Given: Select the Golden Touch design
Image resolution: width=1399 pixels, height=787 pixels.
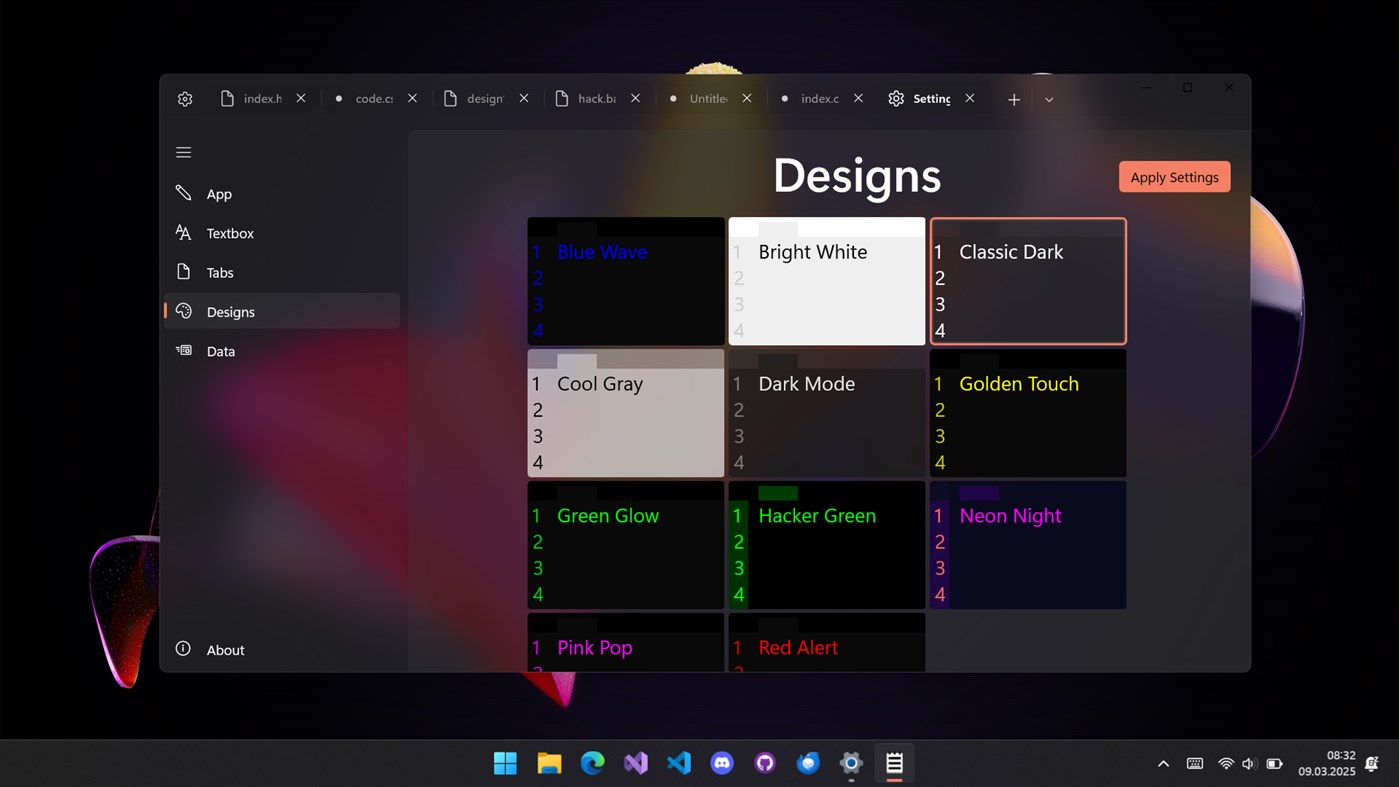Looking at the screenshot, I should pos(1028,413).
